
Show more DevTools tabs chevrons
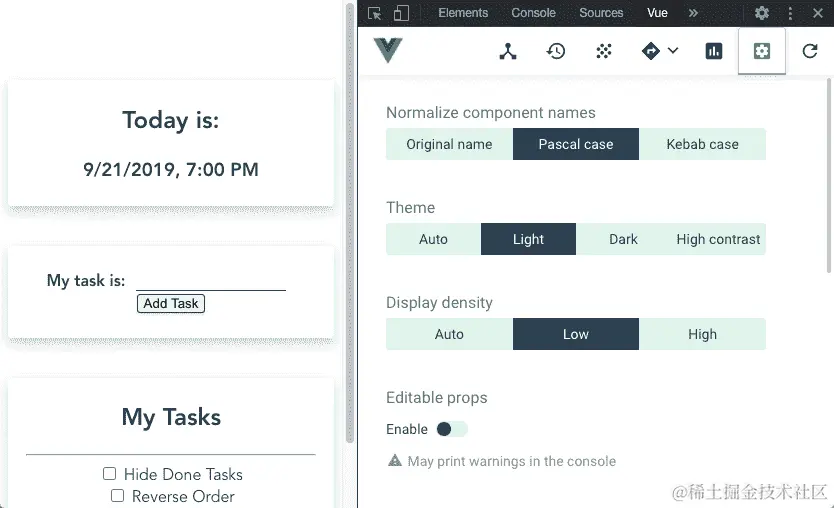coord(693,13)
